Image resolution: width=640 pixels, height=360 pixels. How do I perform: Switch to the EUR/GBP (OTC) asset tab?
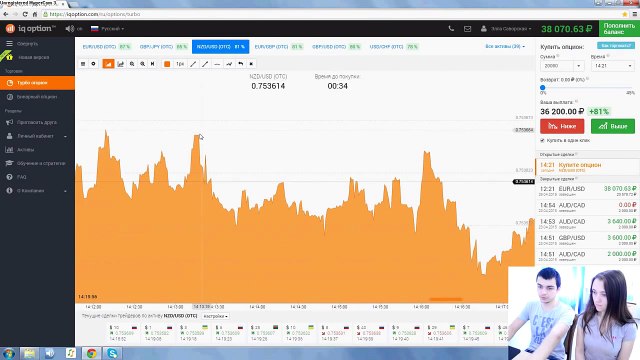(x=279, y=47)
